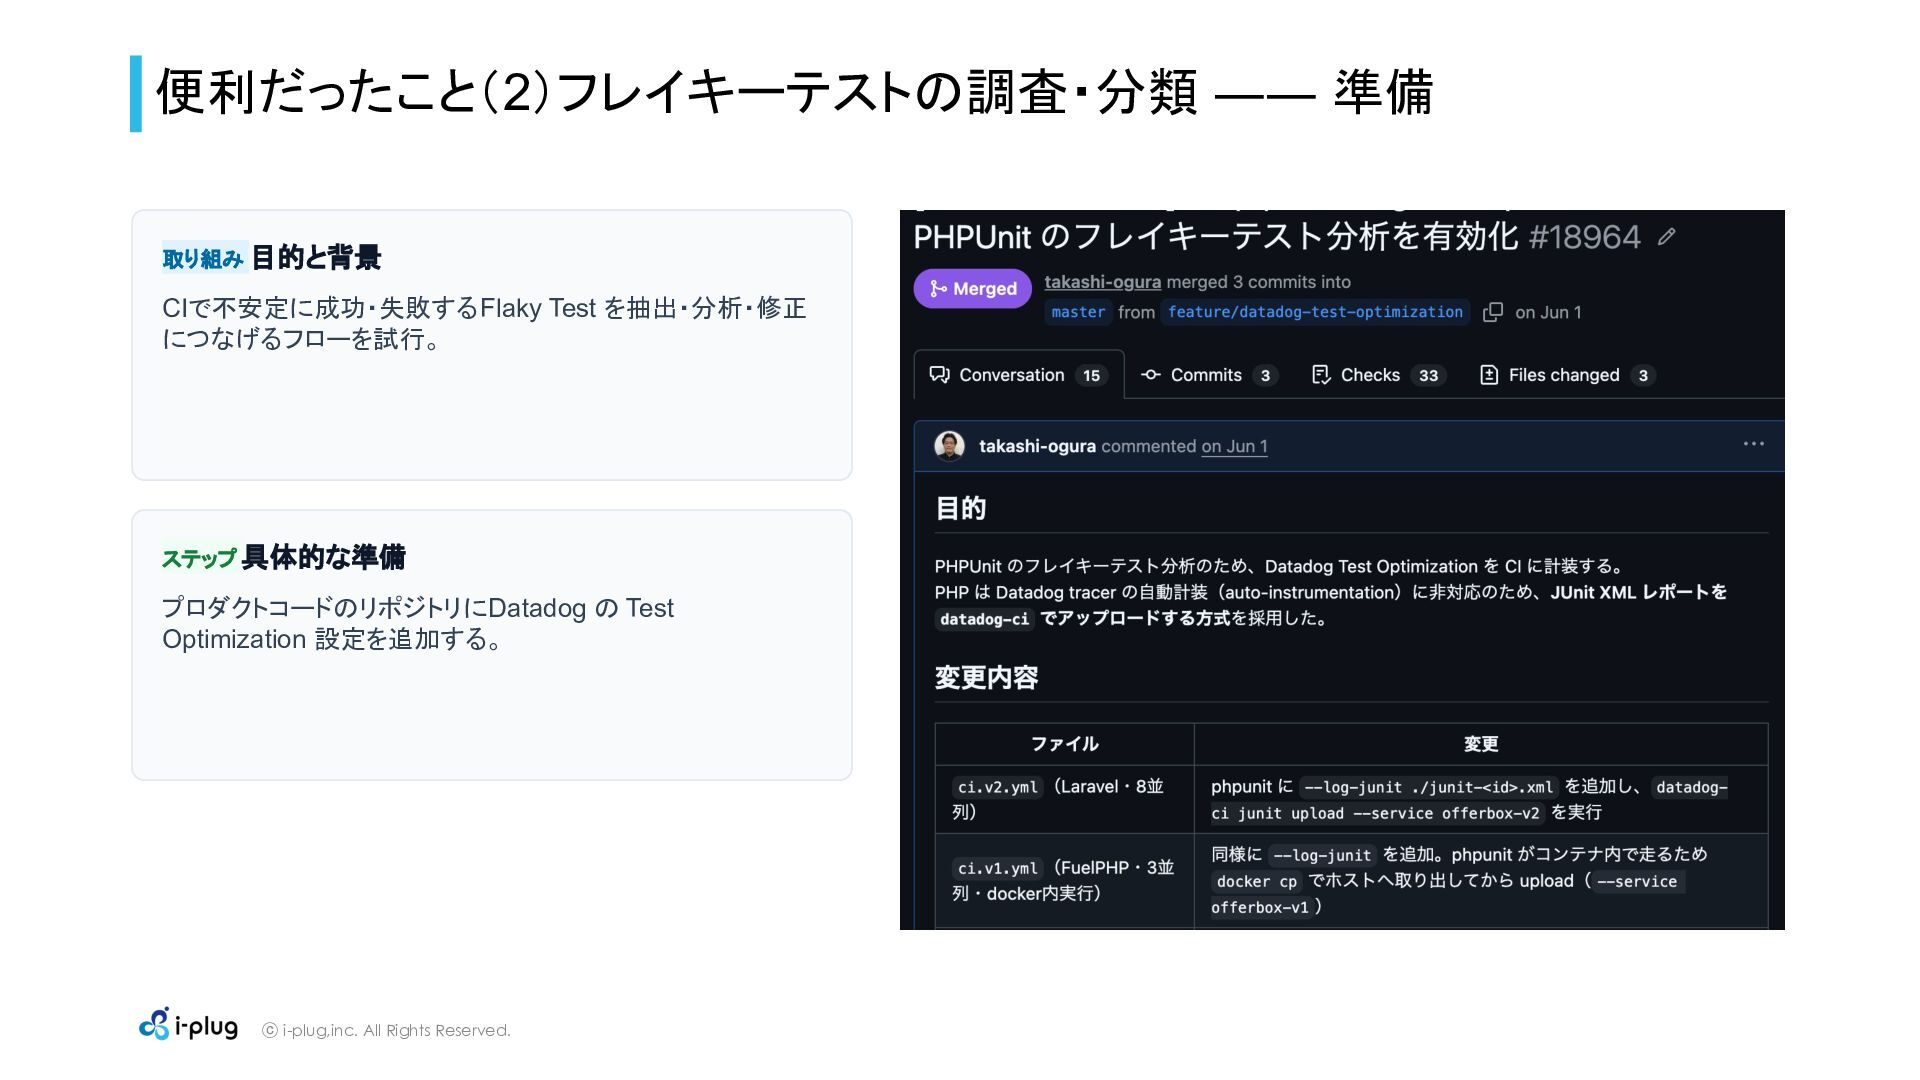Click the pull request title text

(x=1216, y=237)
